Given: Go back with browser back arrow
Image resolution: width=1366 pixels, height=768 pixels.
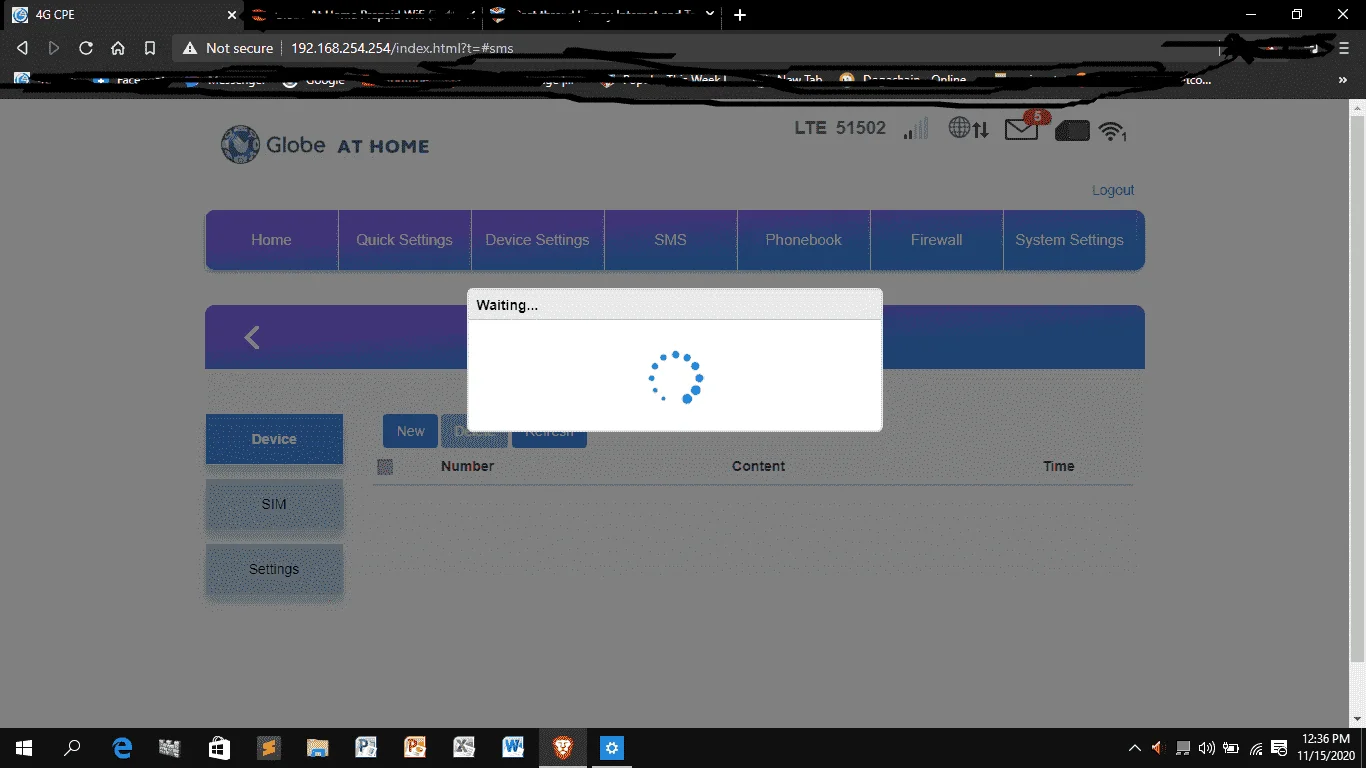Looking at the screenshot, I should click(x=22, y=47).
